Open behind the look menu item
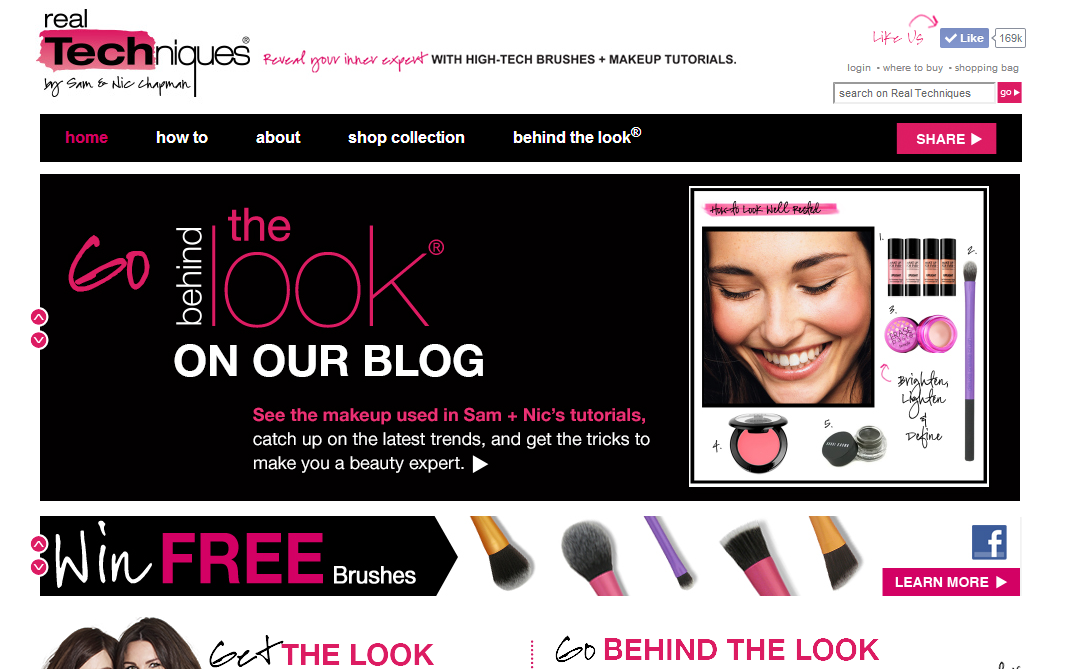This screenshot has width=1091, height=669. 577,136
